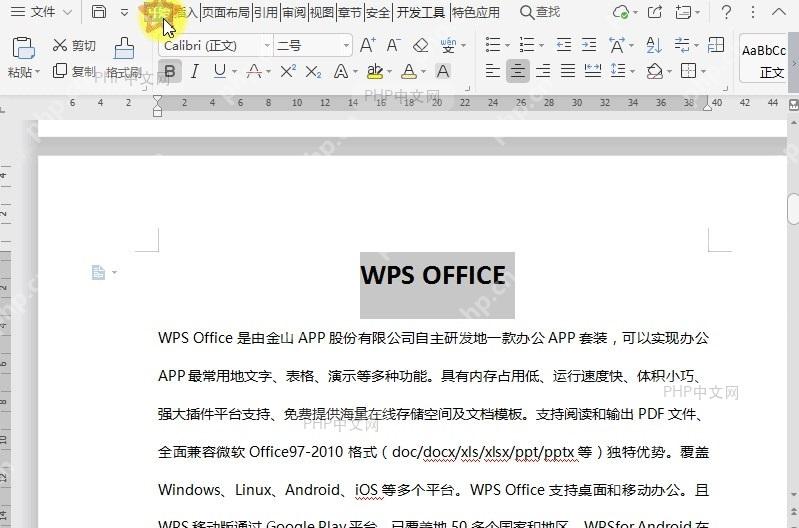The width and height of the screenshot is (799, 528).
Task: Click the character shading A icon
Action: click(x=443, y=71)
